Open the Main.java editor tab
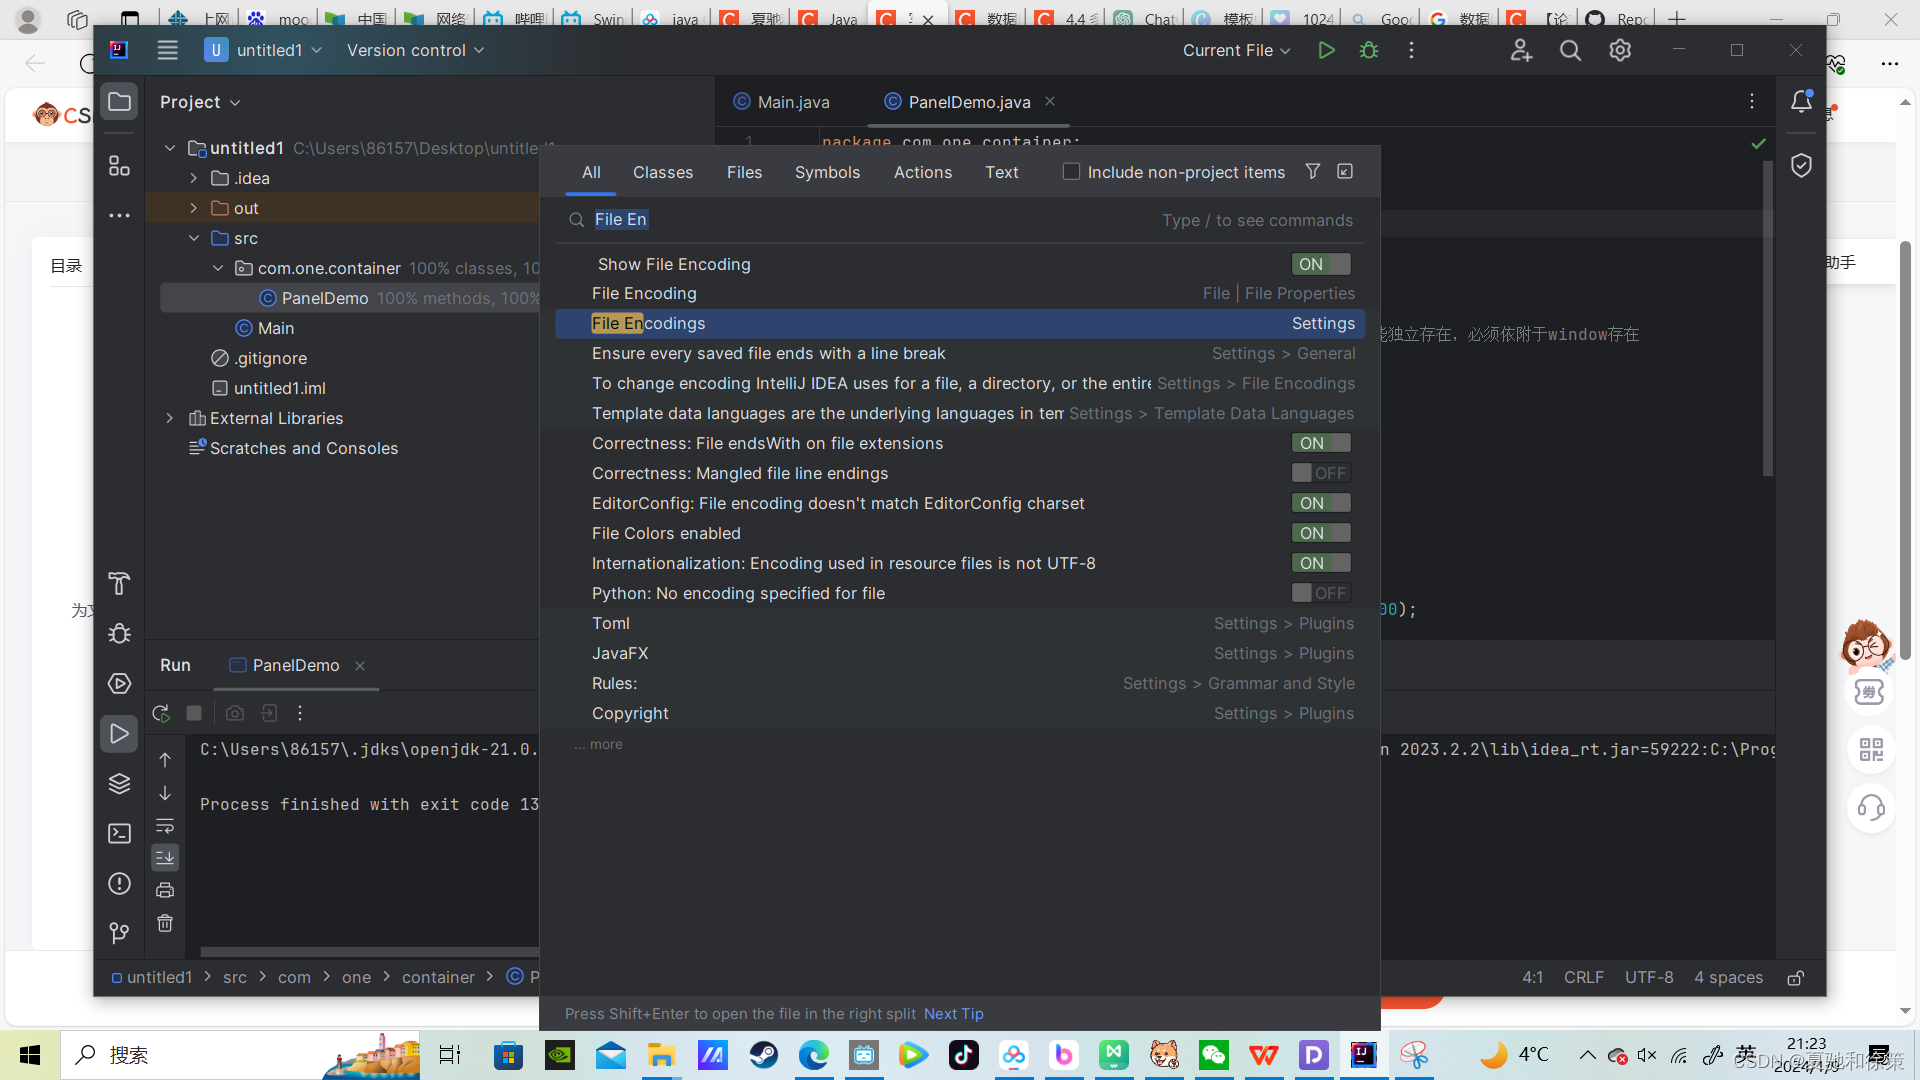Screen dimensions: 1920x1080 click(782, 102)
